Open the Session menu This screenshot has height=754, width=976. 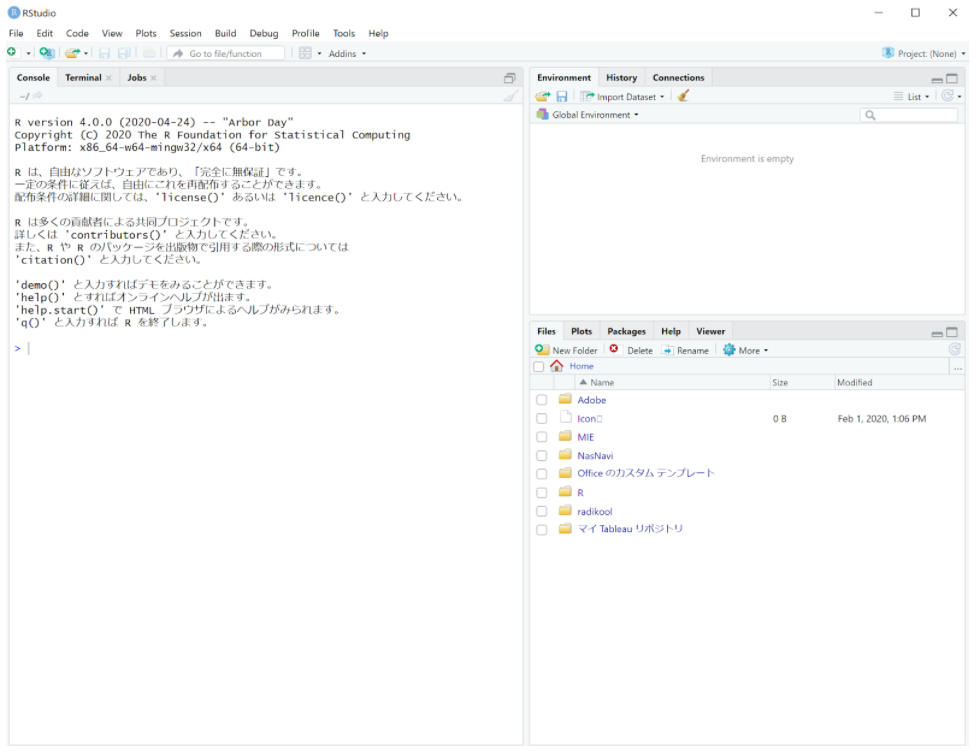[185, 33]
